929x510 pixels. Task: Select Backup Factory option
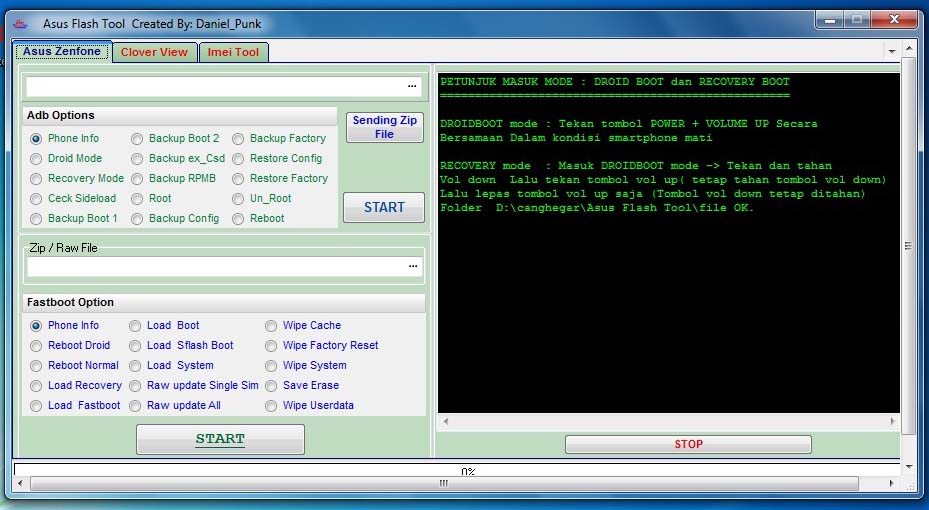[x=238, y=139]
